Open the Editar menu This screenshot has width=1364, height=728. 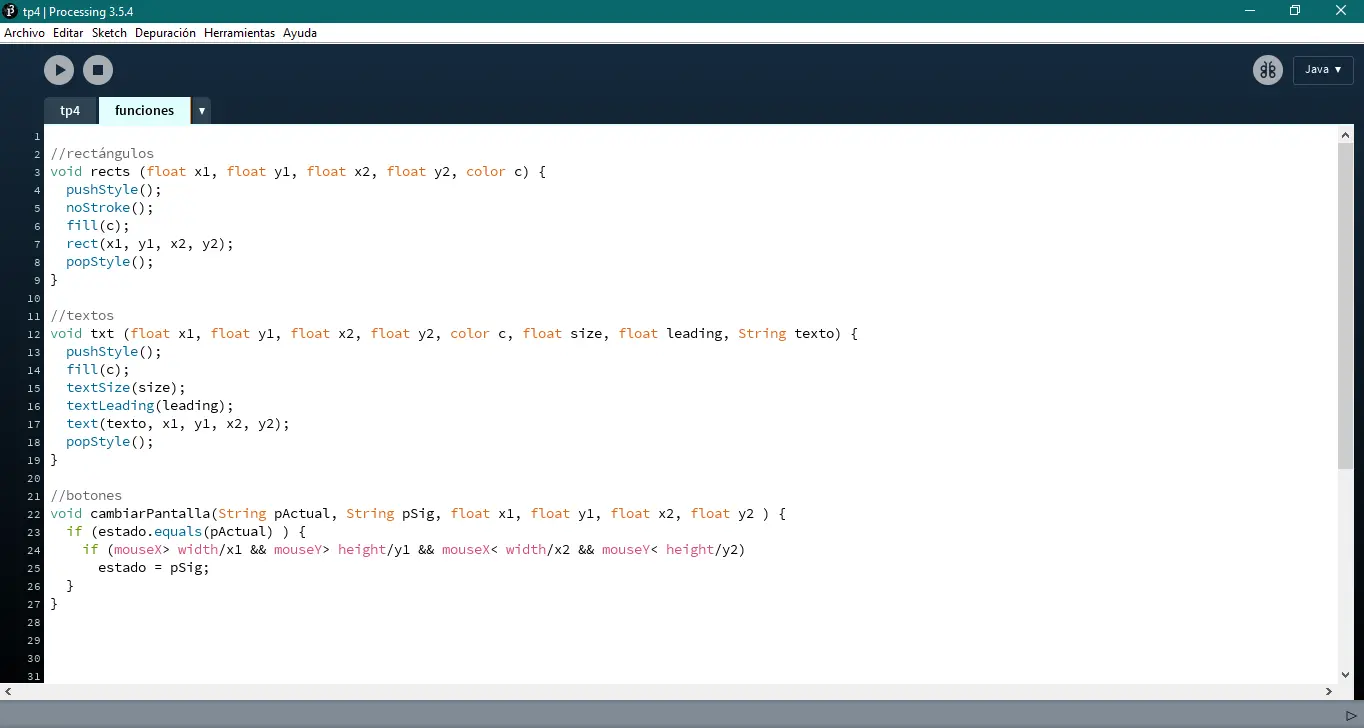(x=67, y=32)
